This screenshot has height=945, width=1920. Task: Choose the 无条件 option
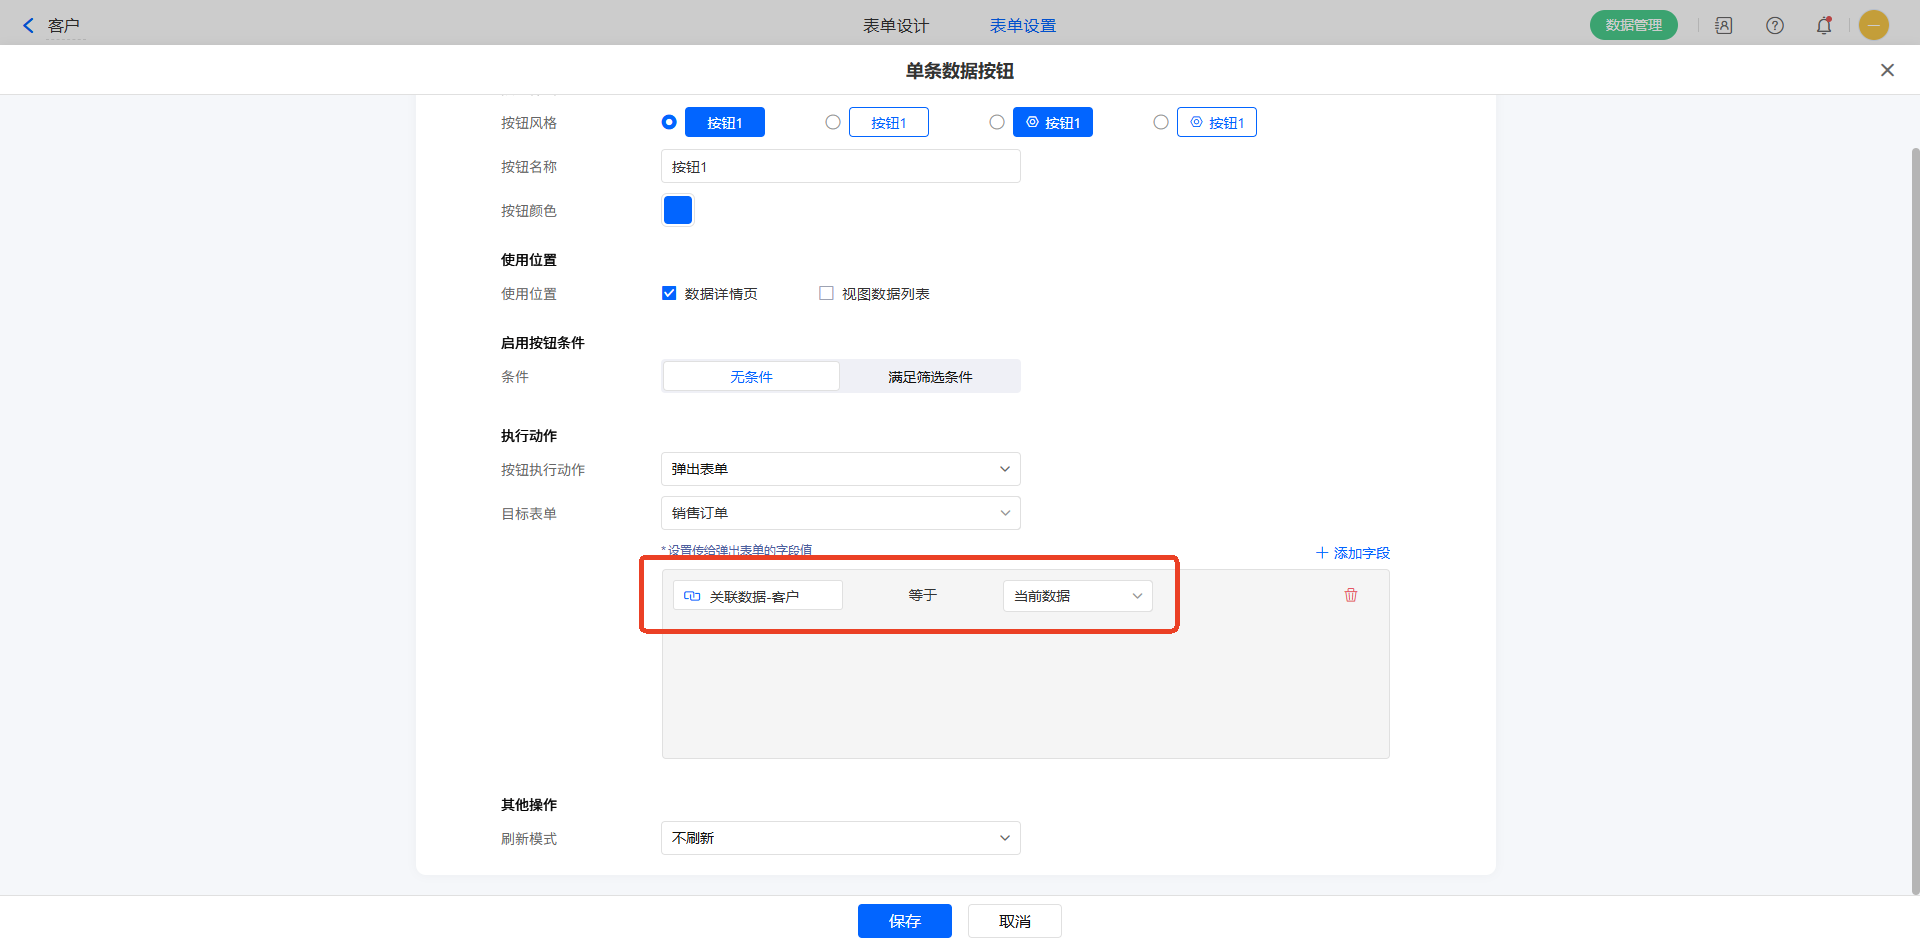click(x=751, y=376)
